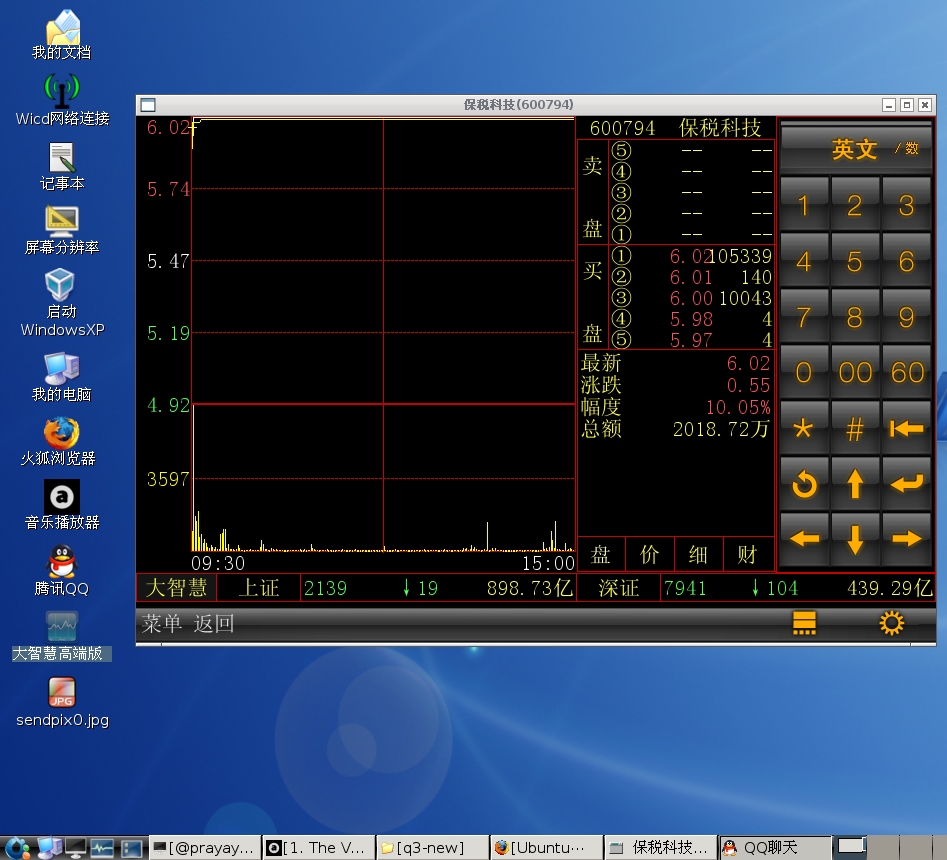Open the 我的电脑 desktop icon

click(x=62, y=377)
